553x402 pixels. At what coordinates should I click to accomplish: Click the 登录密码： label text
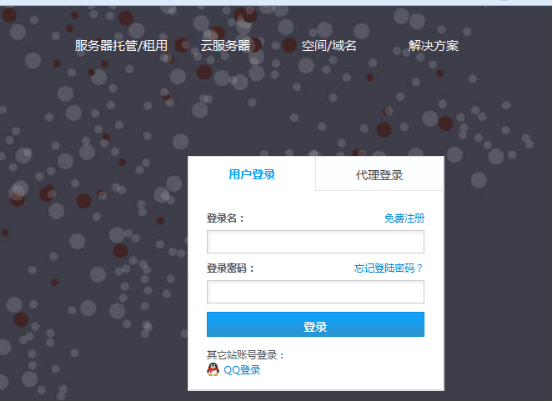tap(231, 268)
